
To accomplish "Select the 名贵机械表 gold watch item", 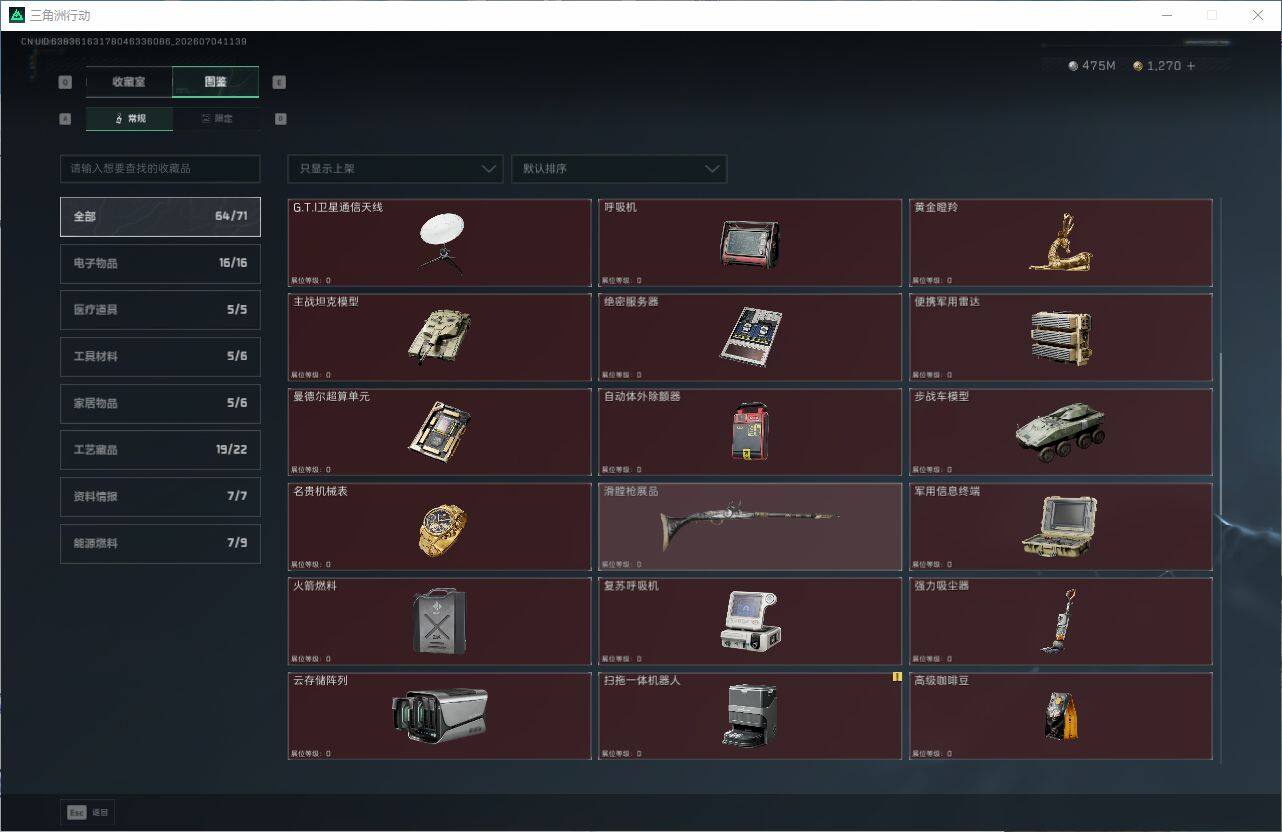I will [439, 527].
